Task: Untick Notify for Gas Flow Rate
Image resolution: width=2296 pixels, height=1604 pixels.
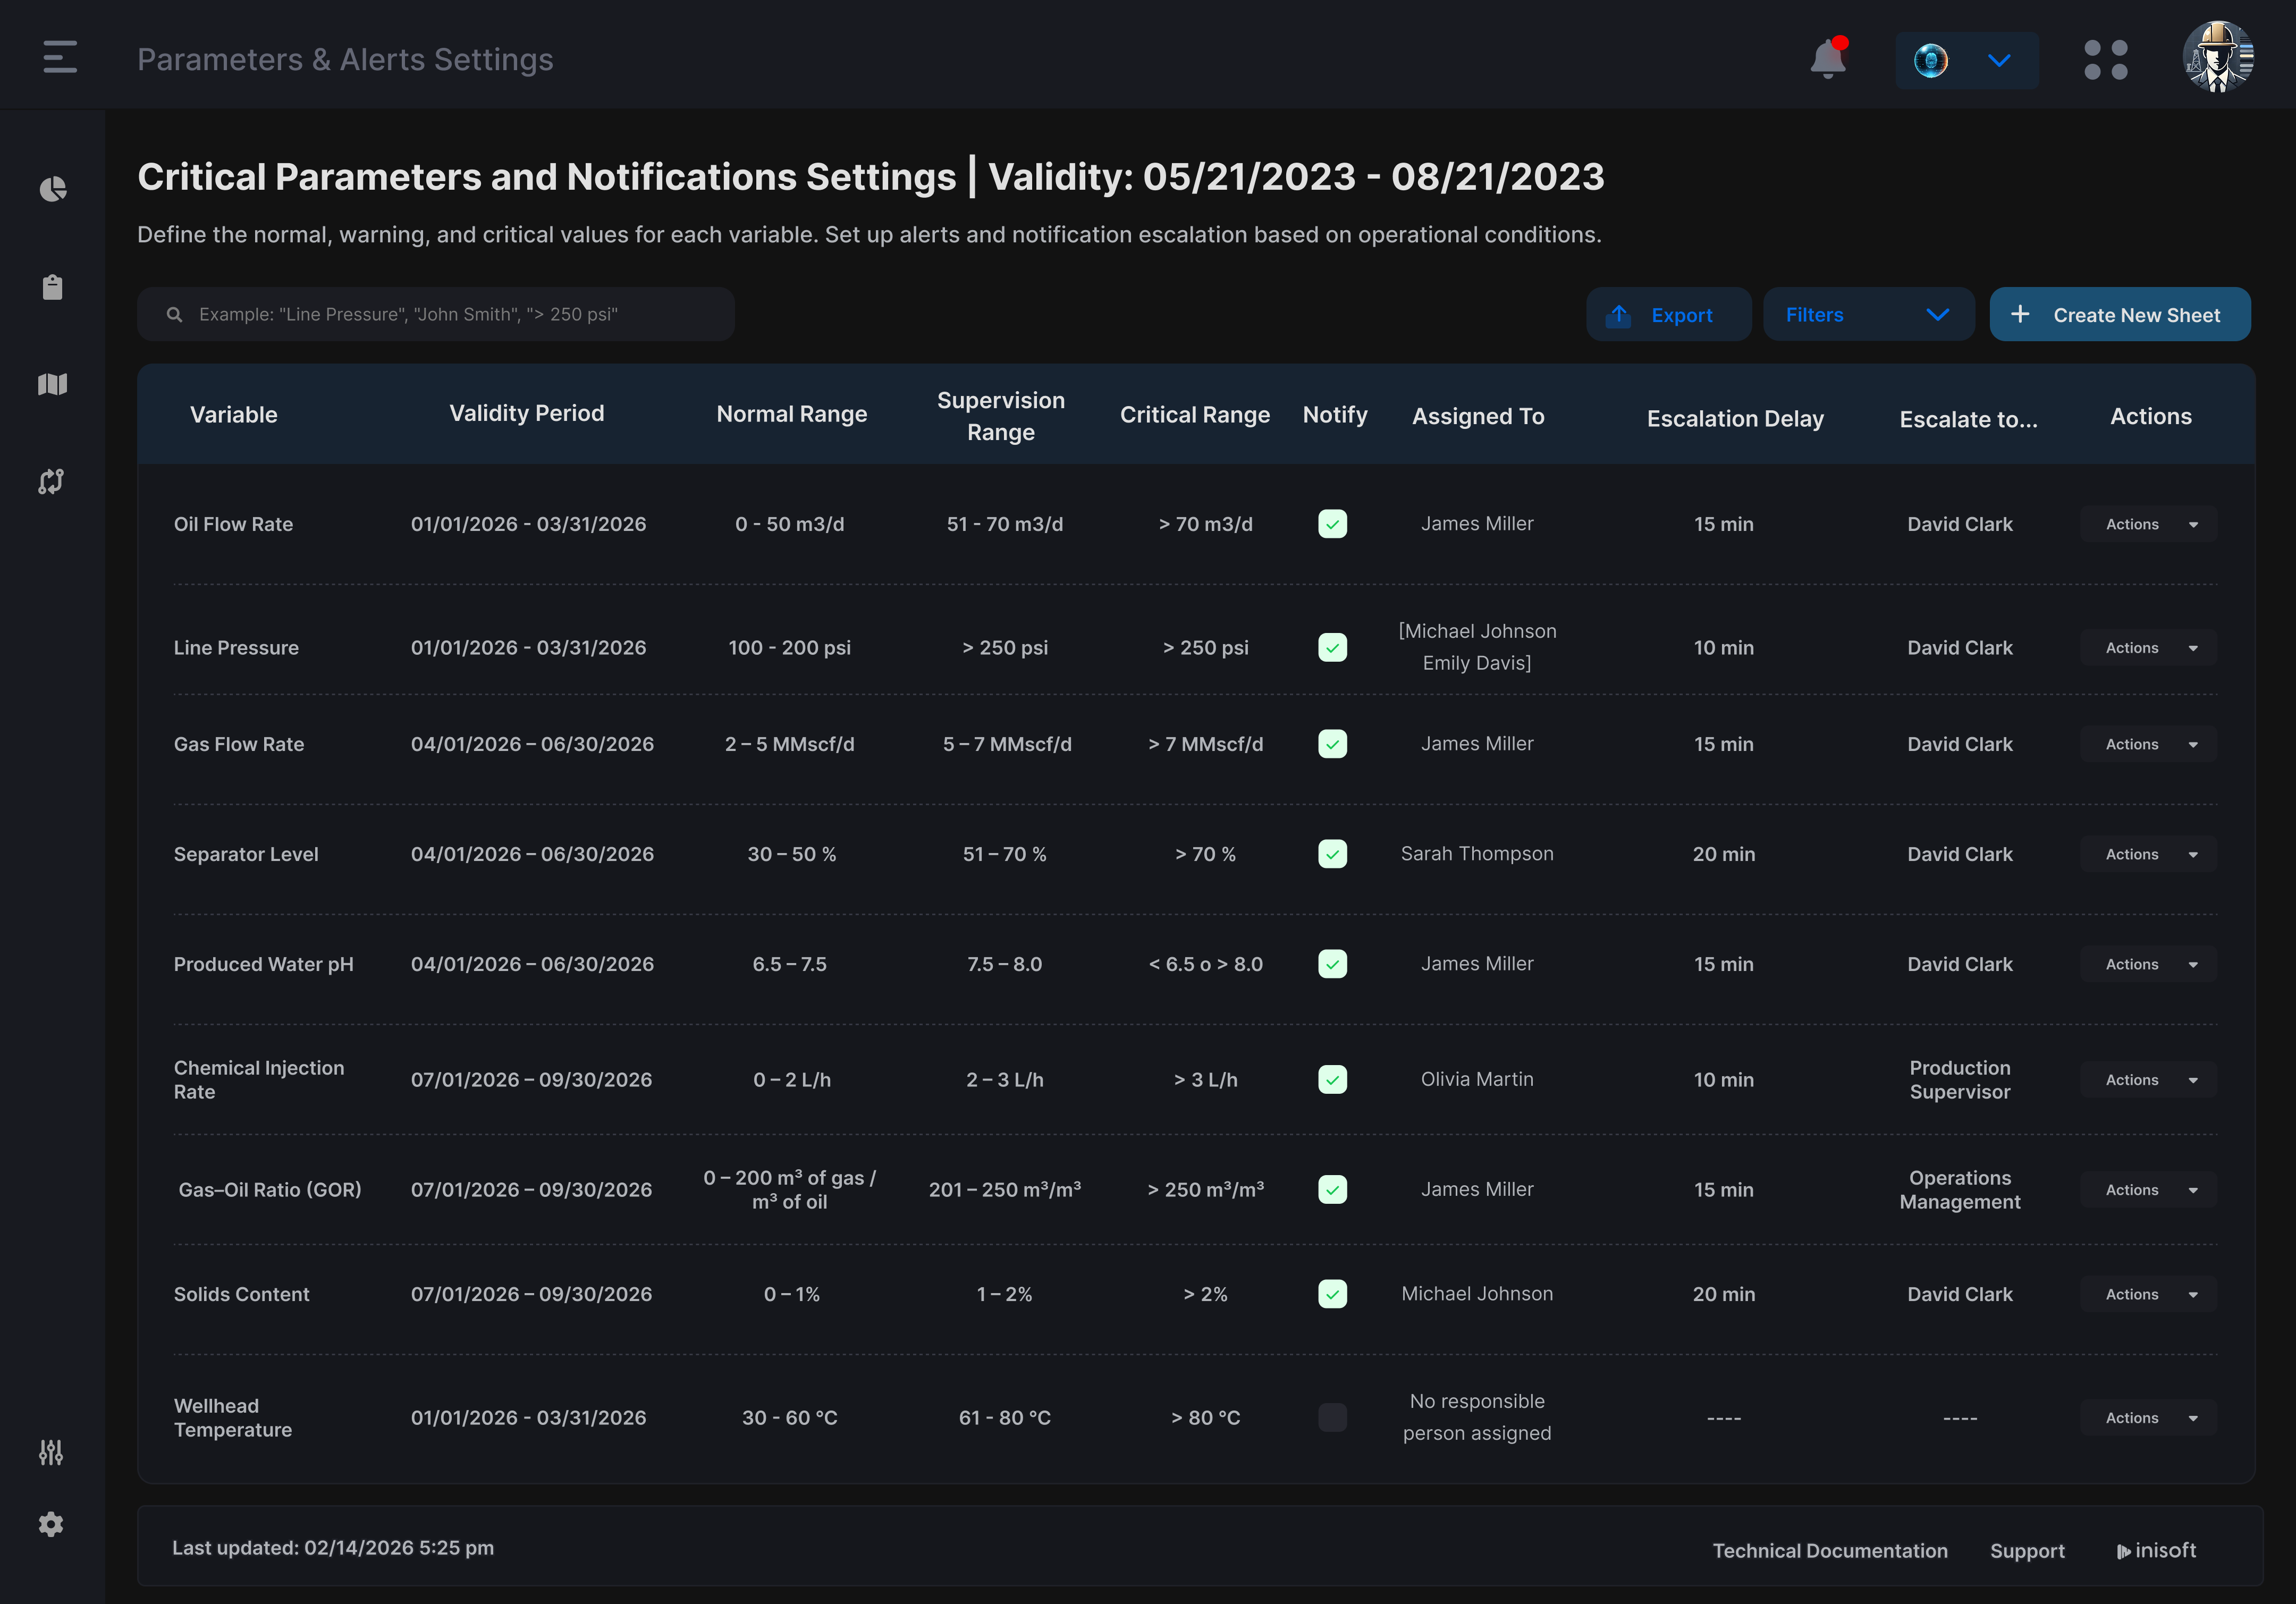Action: [x=1332, y=744]
